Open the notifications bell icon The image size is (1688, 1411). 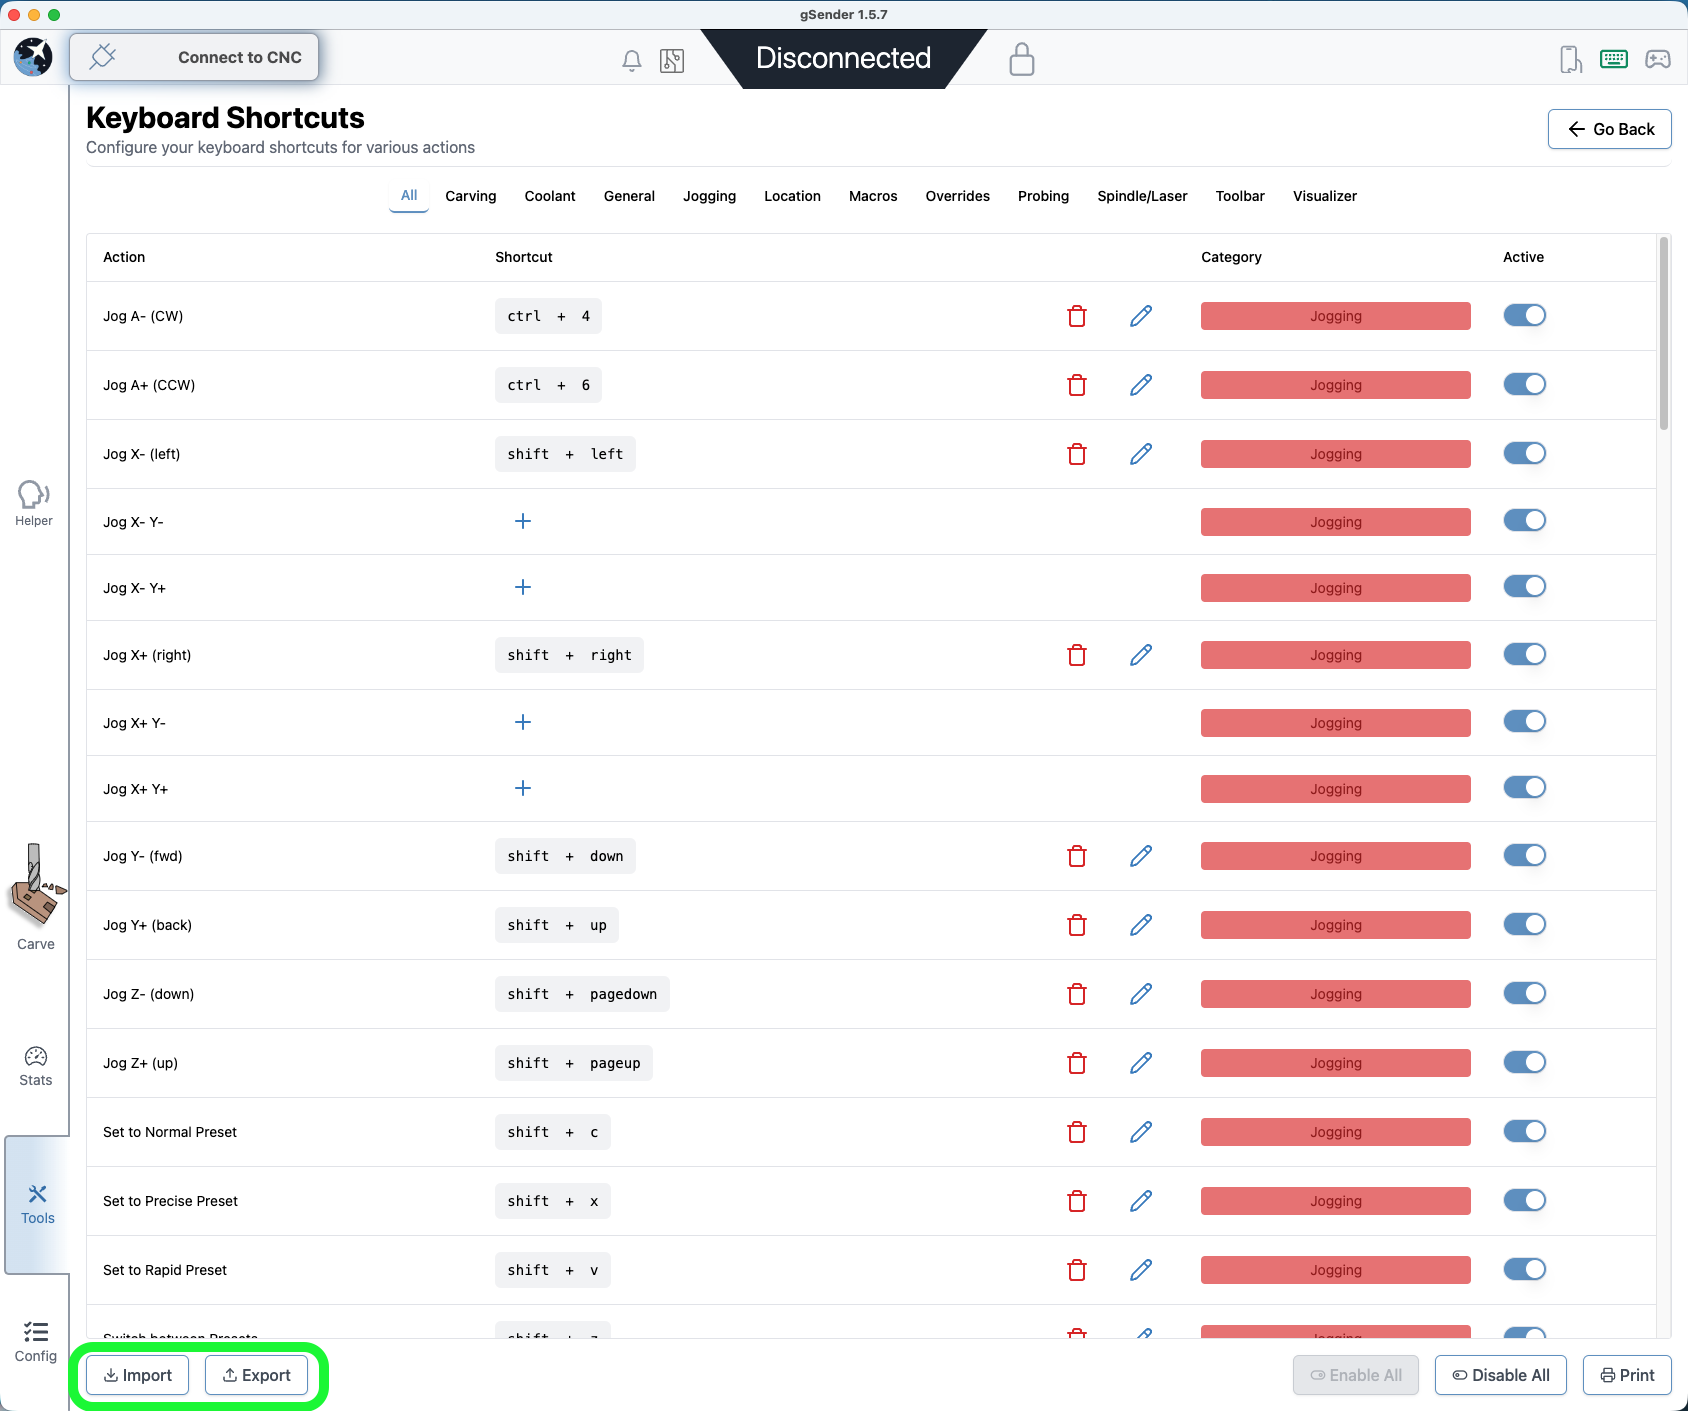pyautogui.click(x=631, y=60)
